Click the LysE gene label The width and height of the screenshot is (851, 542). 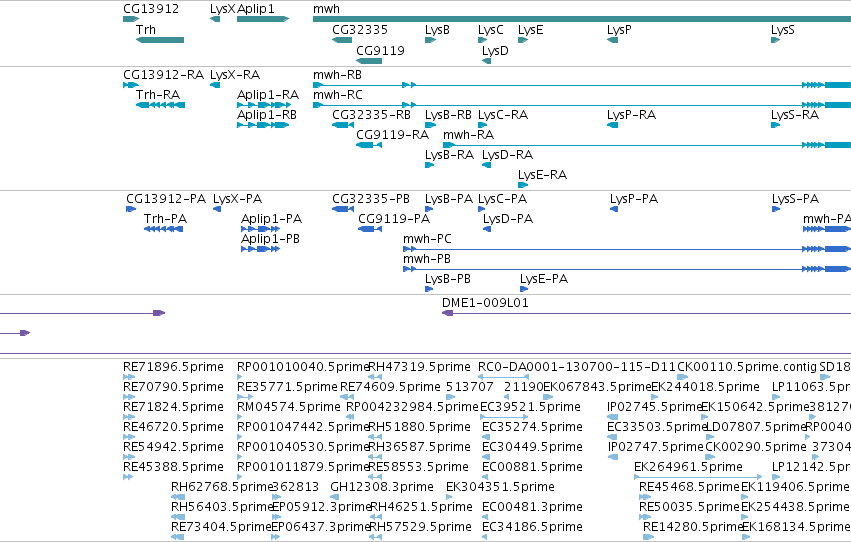point(530,30)
